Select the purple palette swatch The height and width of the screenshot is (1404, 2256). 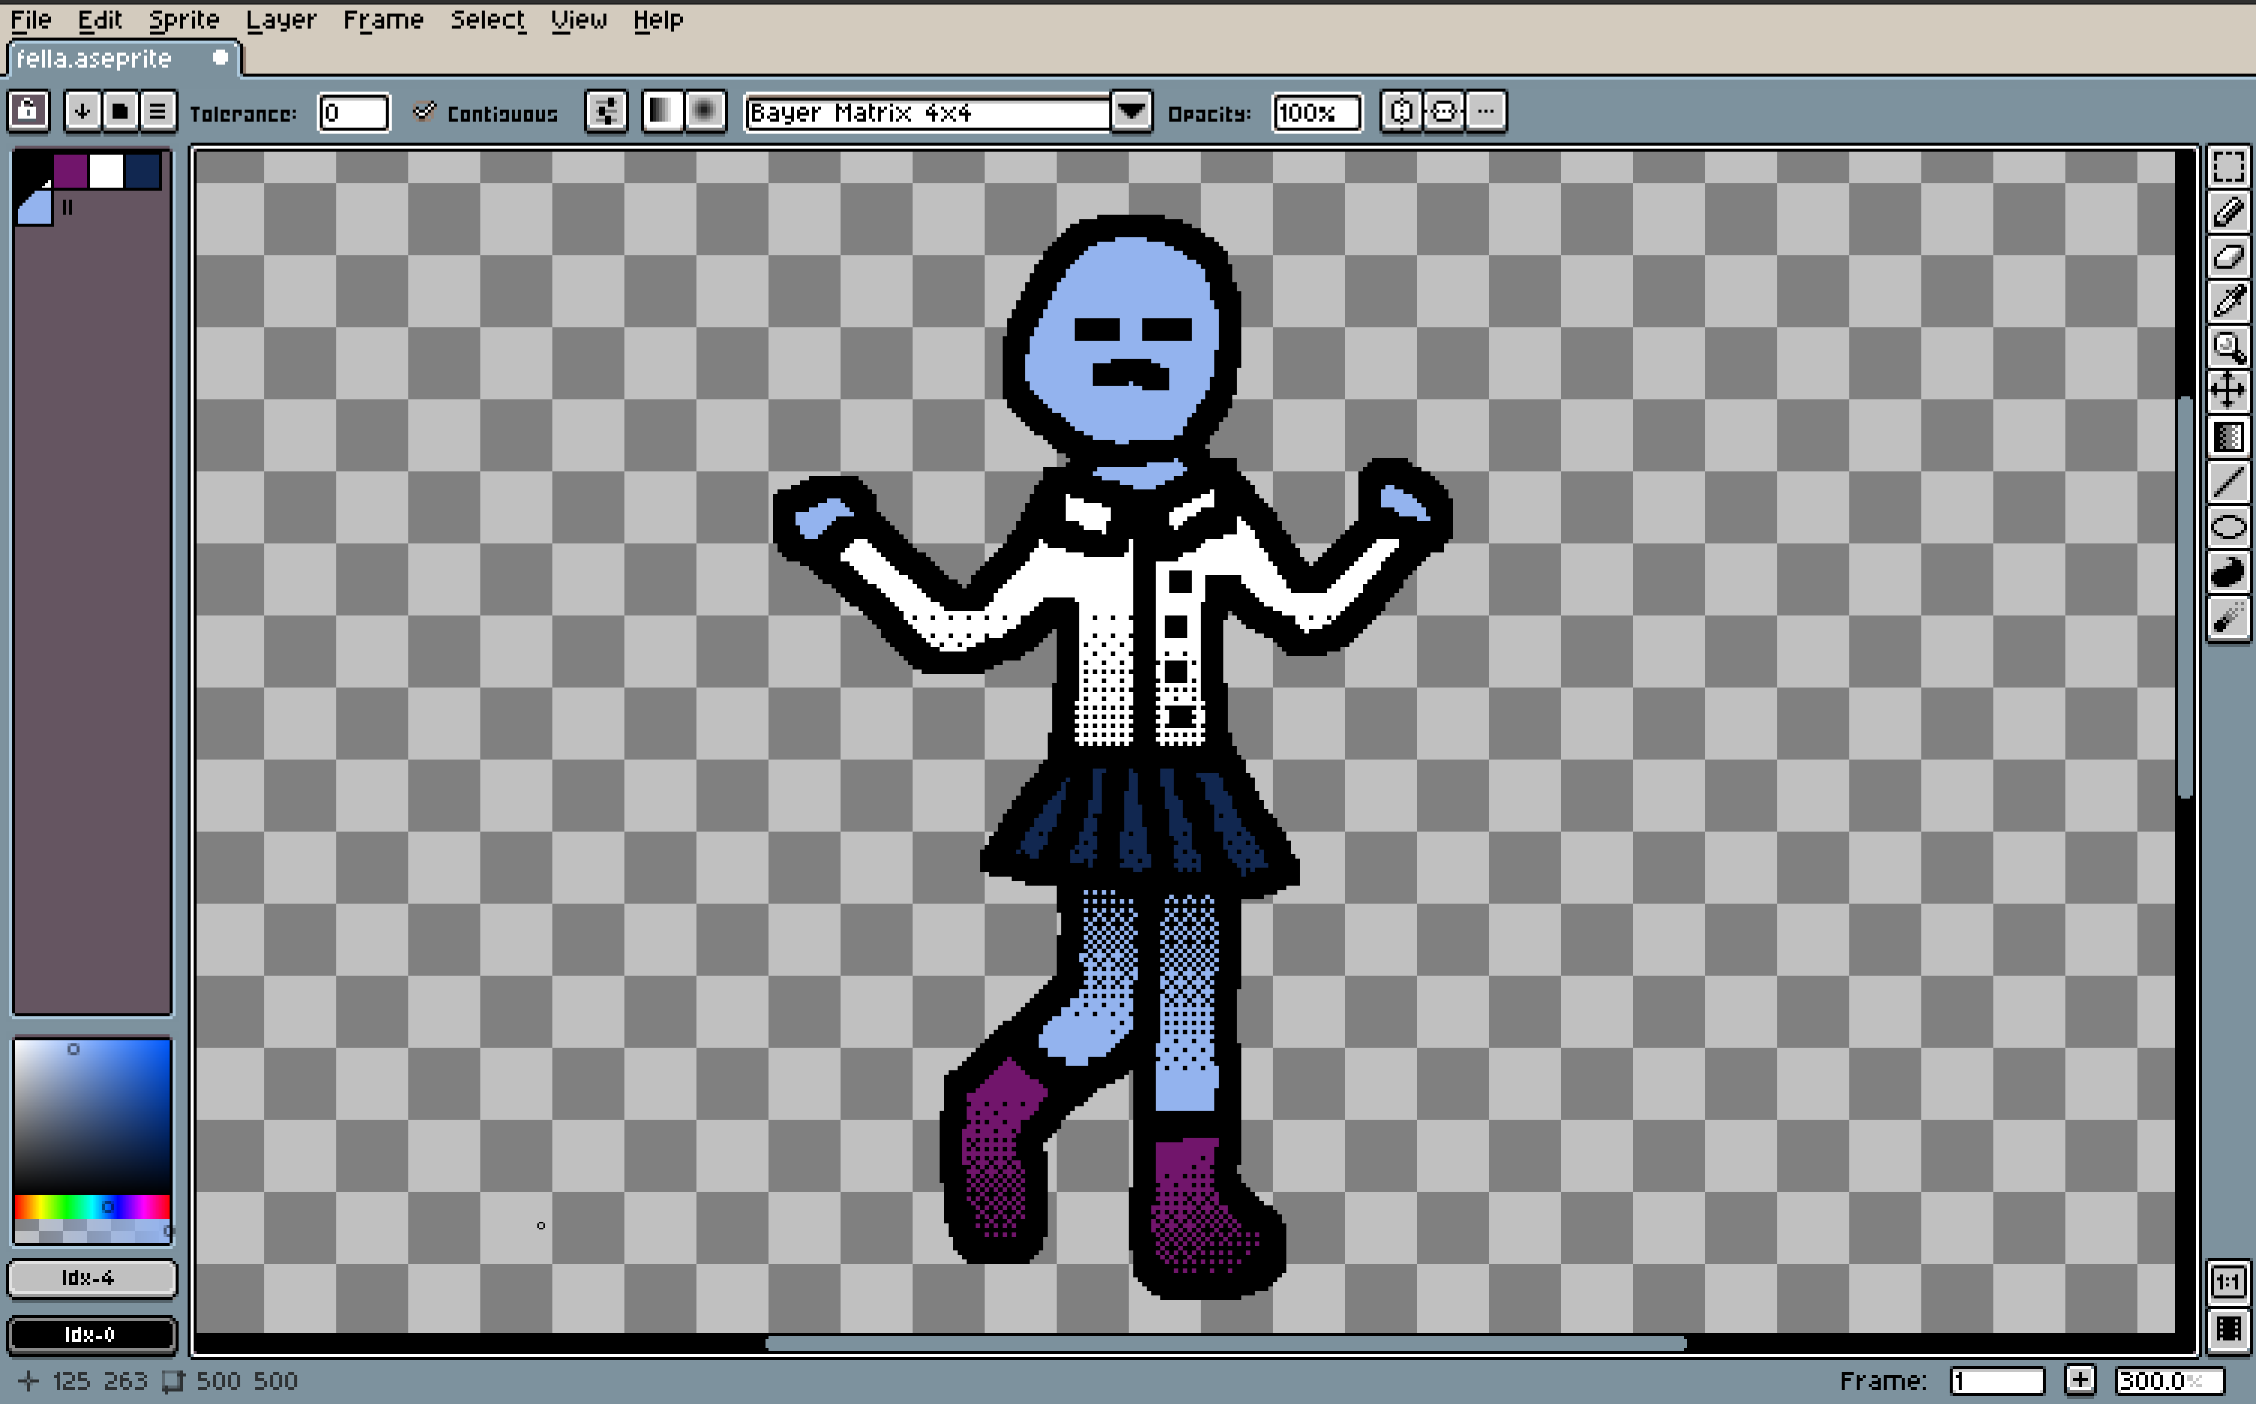(70, 171)
